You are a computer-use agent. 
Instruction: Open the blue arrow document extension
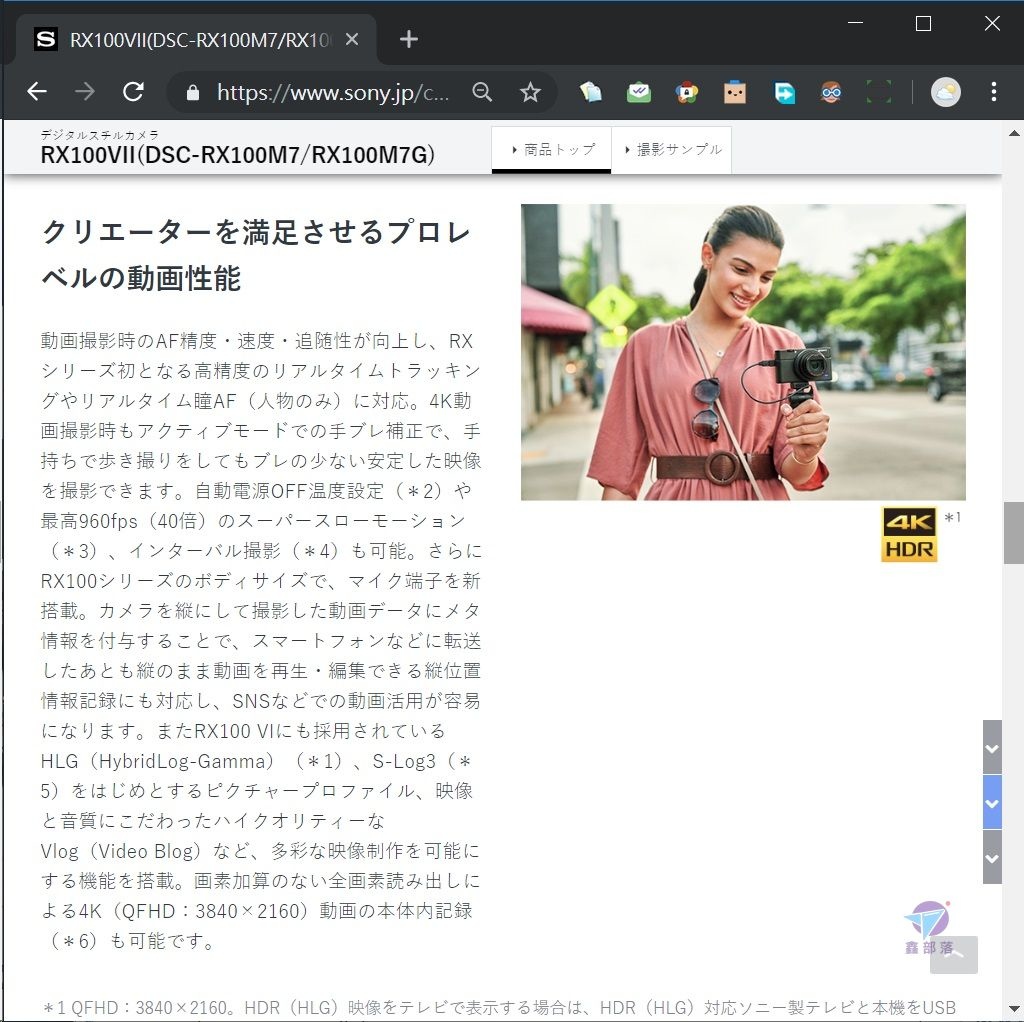point(784,92)
